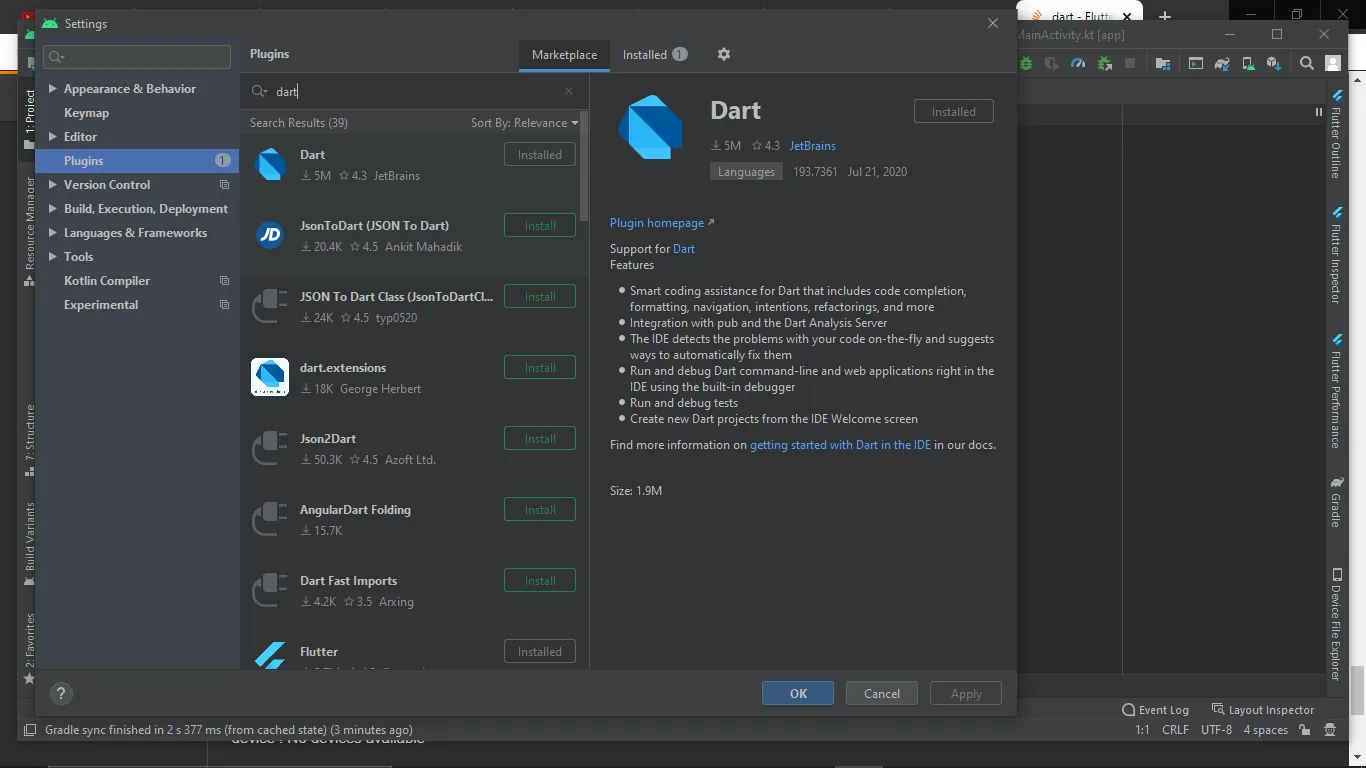The image size is (1366, 768).
Task: Click the pause icon in the editor corner
Action: (x=1318, y=112)
